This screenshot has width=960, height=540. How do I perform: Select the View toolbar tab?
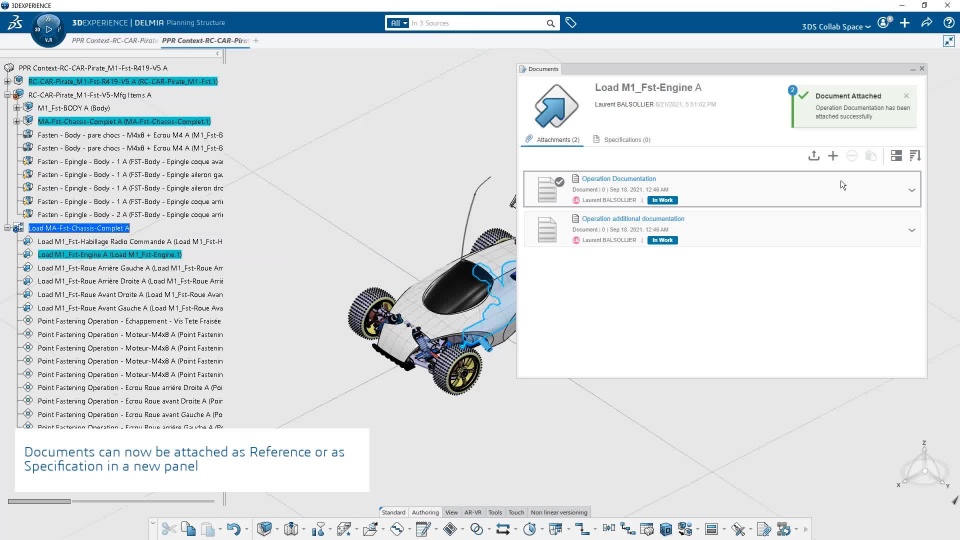coord(451,512)
